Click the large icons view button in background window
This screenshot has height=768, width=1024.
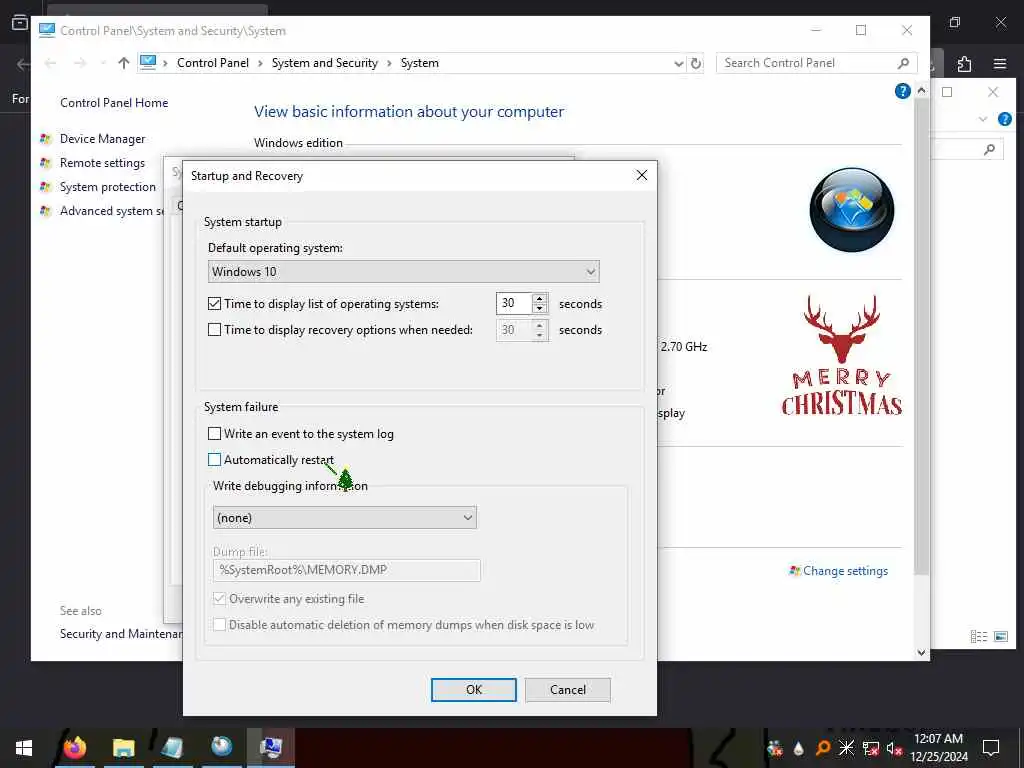(1001, 636)
